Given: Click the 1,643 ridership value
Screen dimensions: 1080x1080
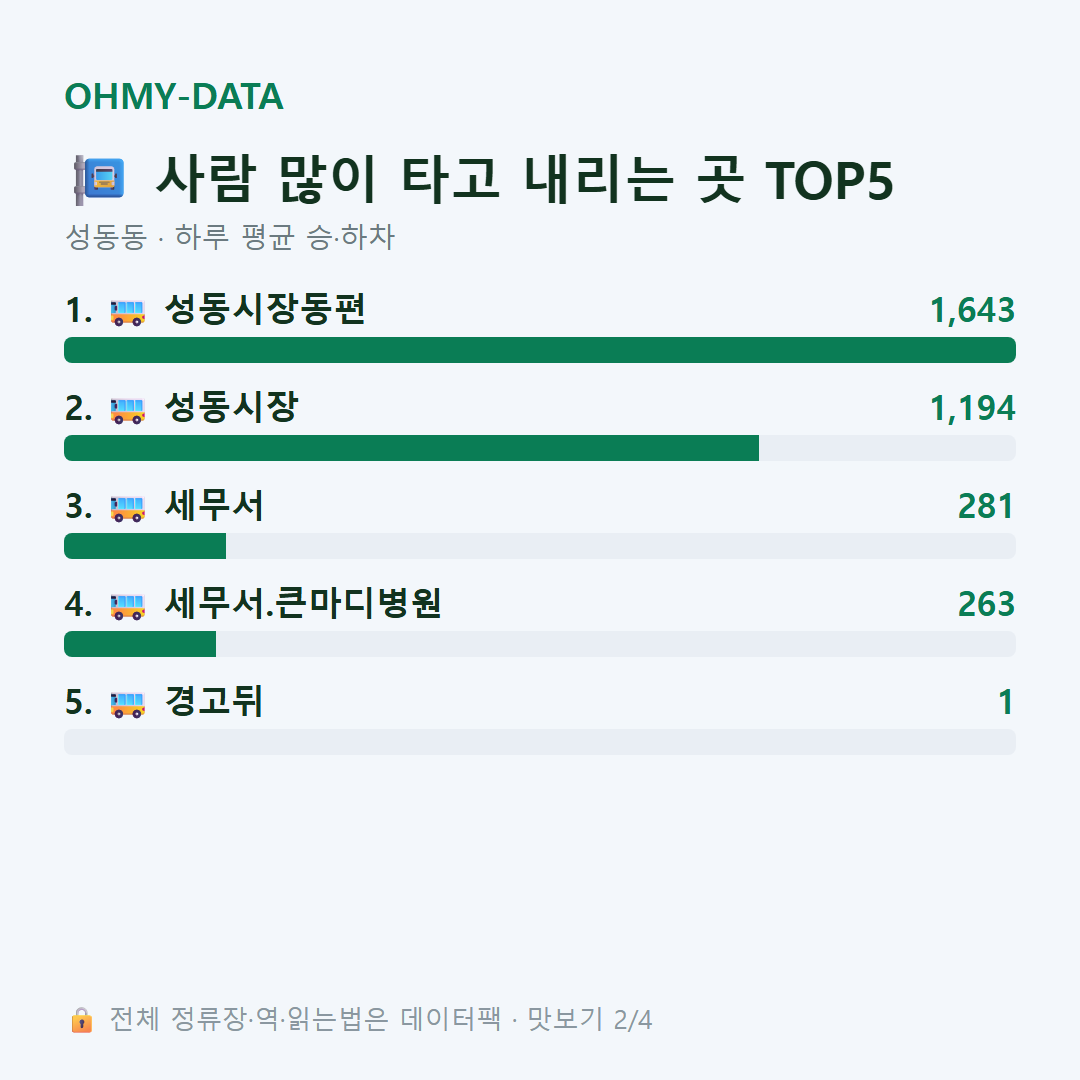Looking at the screenshot, I should [972, 311].
